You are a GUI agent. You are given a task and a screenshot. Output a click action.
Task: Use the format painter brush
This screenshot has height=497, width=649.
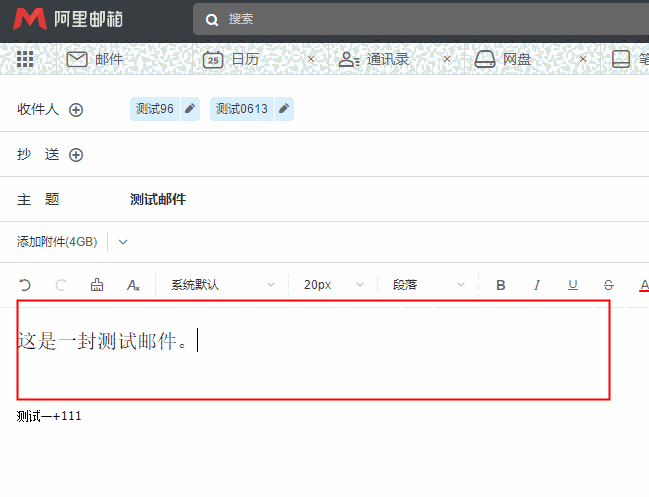coord(97,285)
